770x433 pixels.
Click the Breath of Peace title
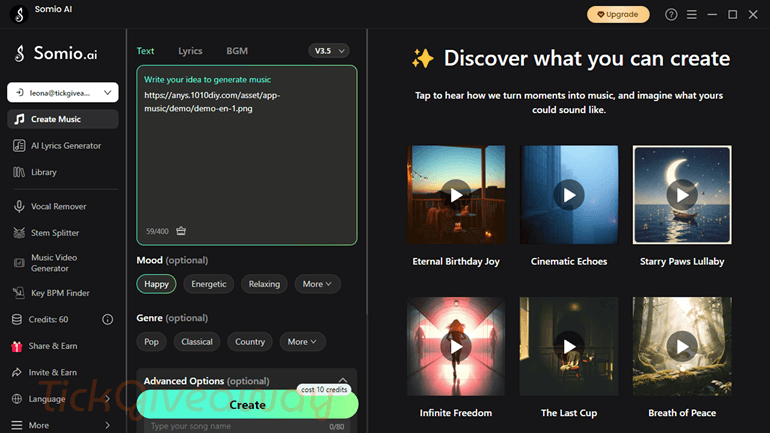pyautogui.click(x=682, y=413)
